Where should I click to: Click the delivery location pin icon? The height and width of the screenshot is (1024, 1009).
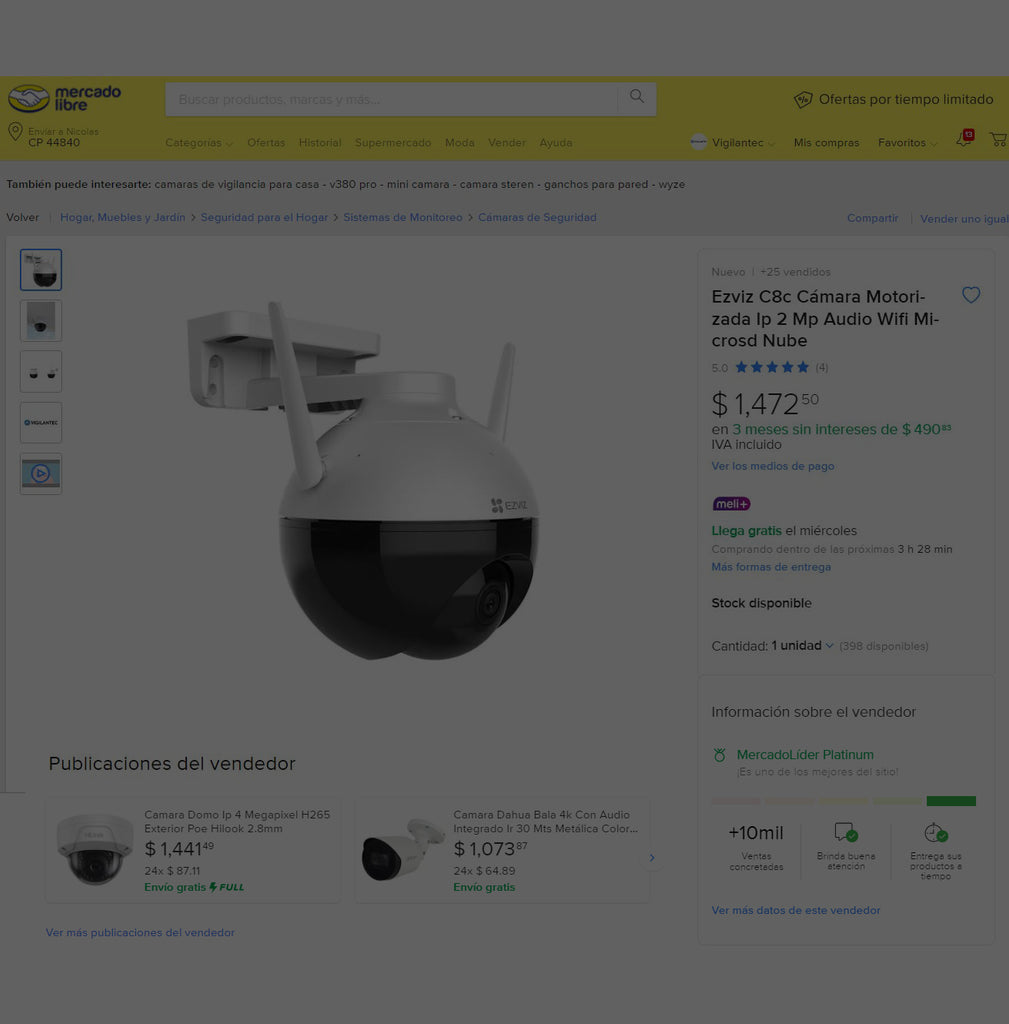pyautogui.click(x=15, y=132)
